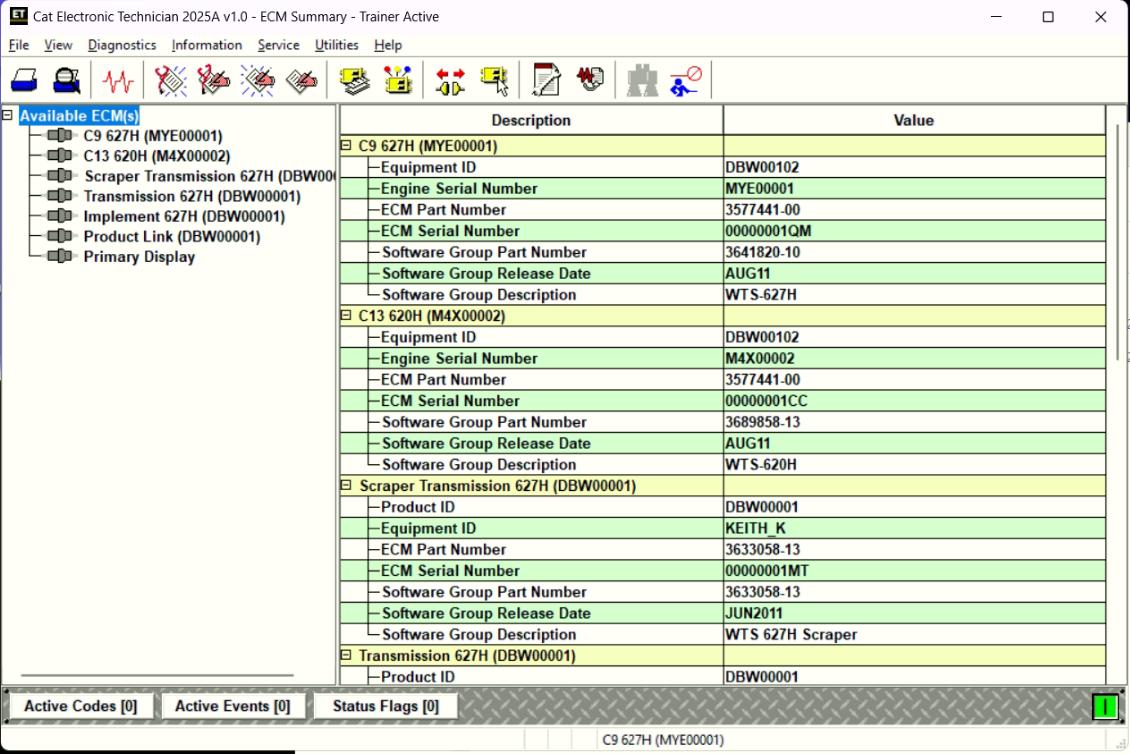Viewport: 1130px width, 754px height.
Task: Open the File menu
Action: 19,45
